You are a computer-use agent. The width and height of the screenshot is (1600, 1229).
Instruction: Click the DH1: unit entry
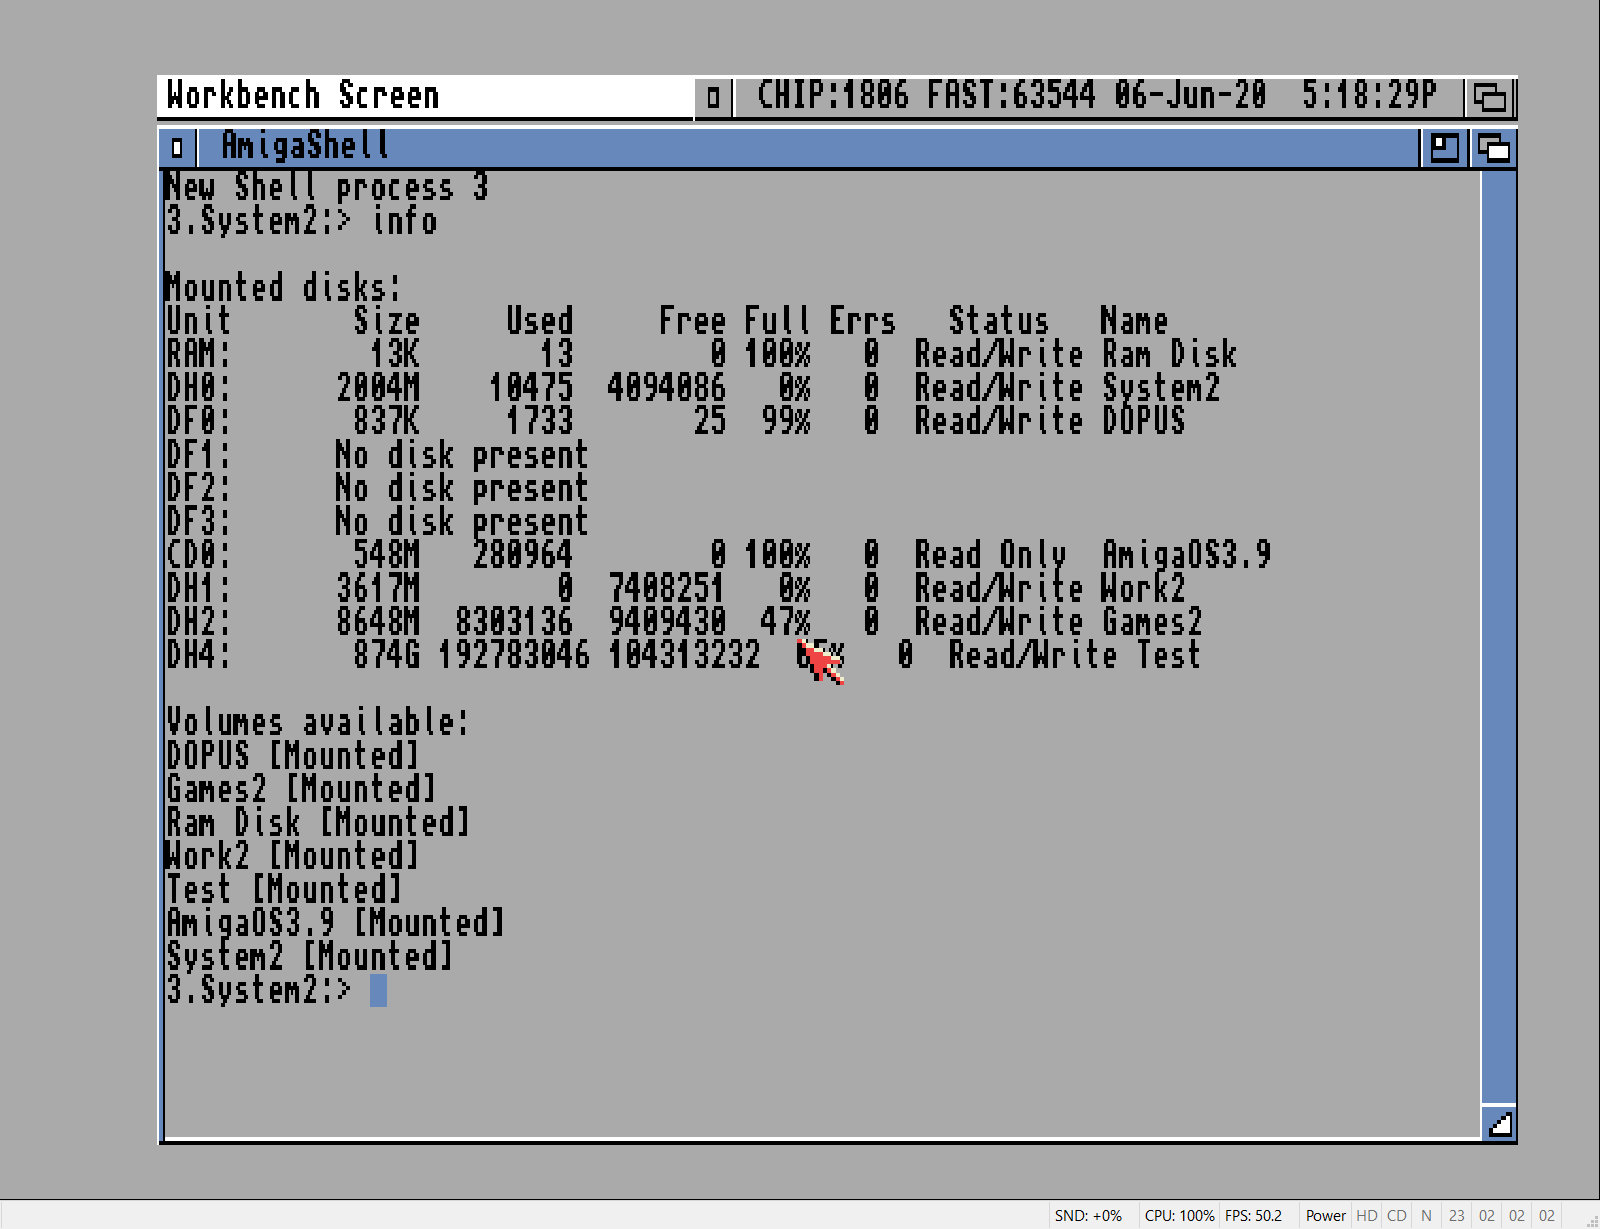[x=199, y=587]
